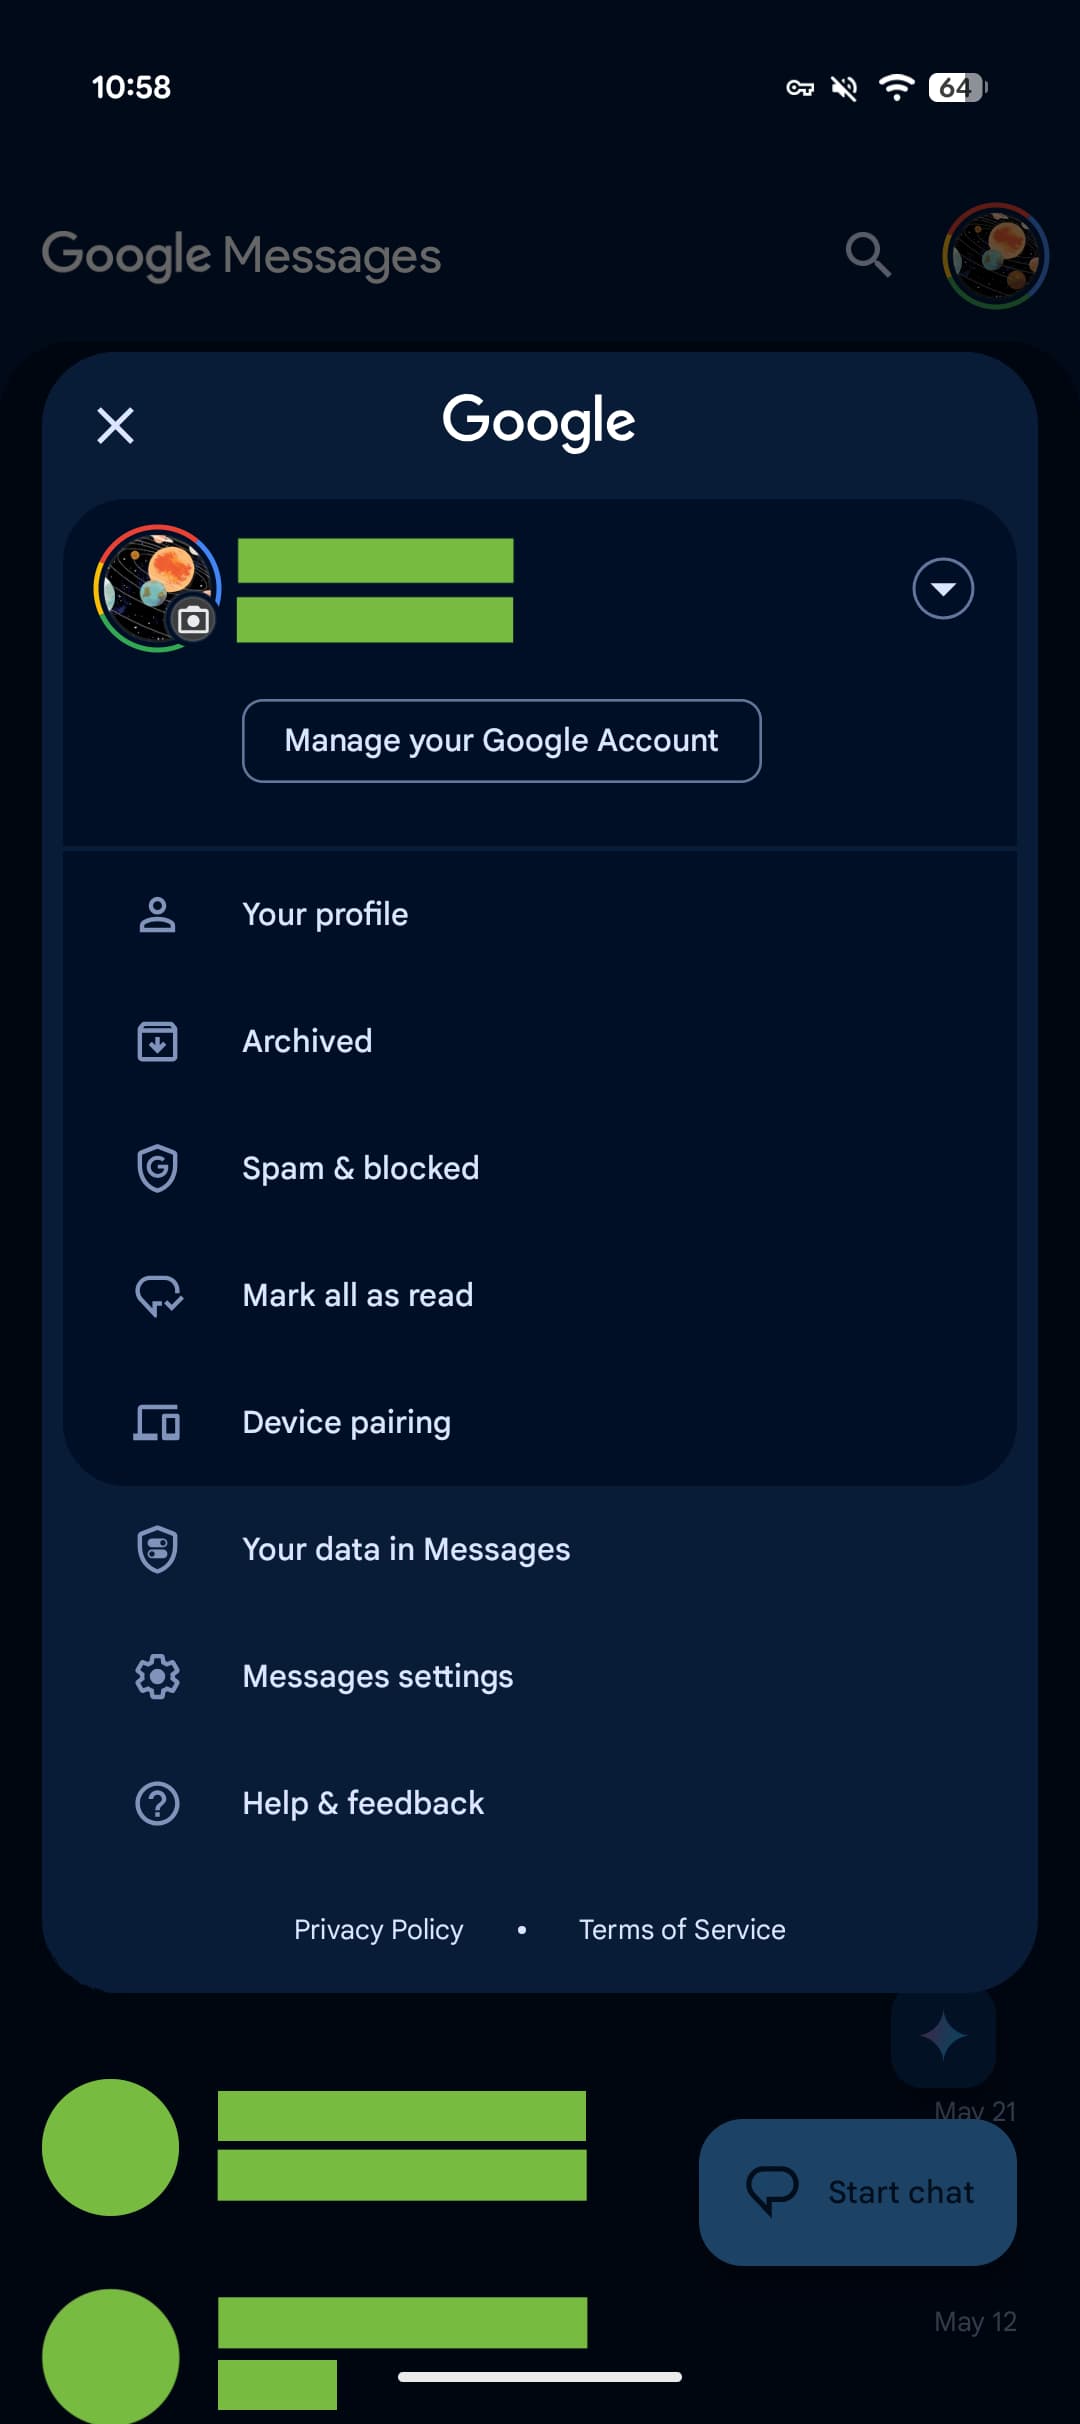Close the Google account menu

coord(115,426)
